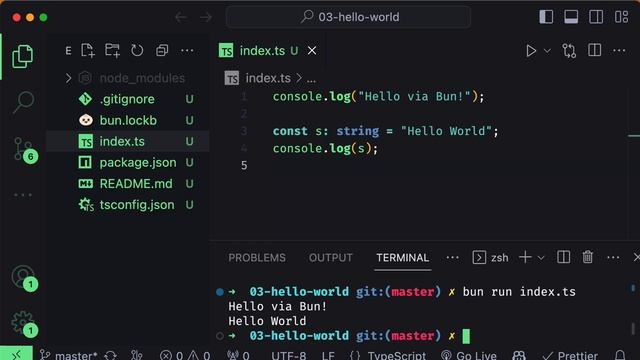Open the new terminal launch profile dropdown
Viewport: 640px width, 360px height.
click(541, 258)
